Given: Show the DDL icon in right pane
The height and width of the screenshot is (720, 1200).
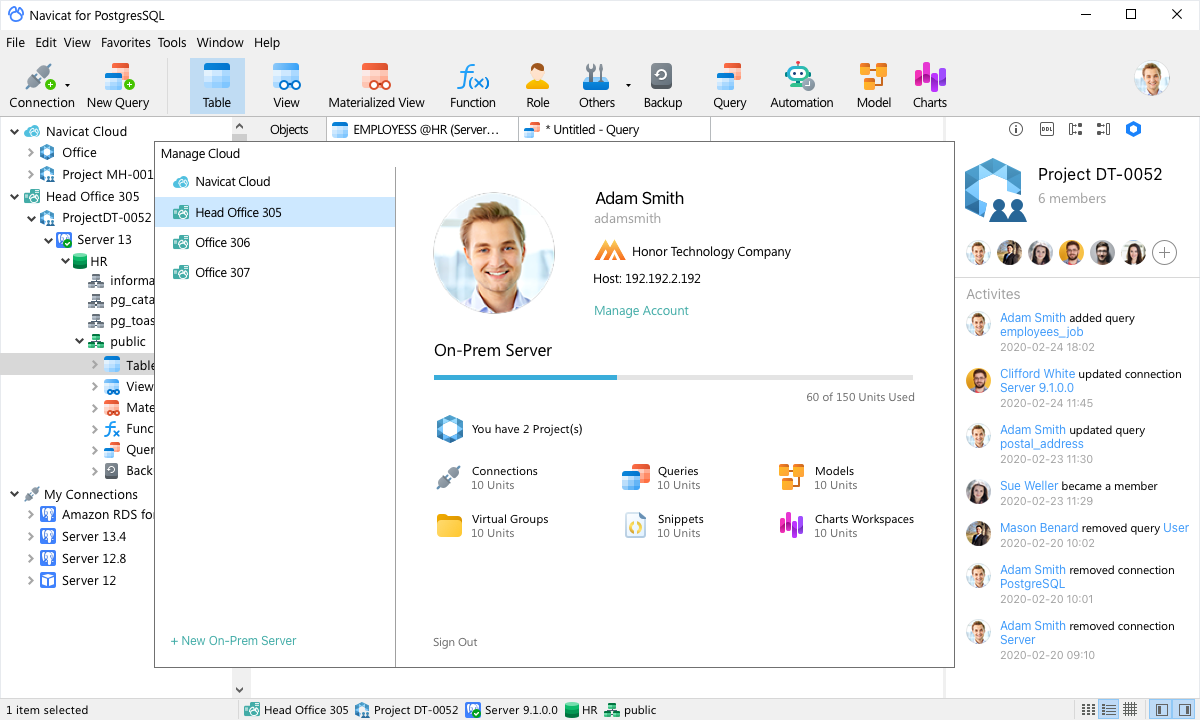Looking at the screenshot, I should coord(1046,129).
